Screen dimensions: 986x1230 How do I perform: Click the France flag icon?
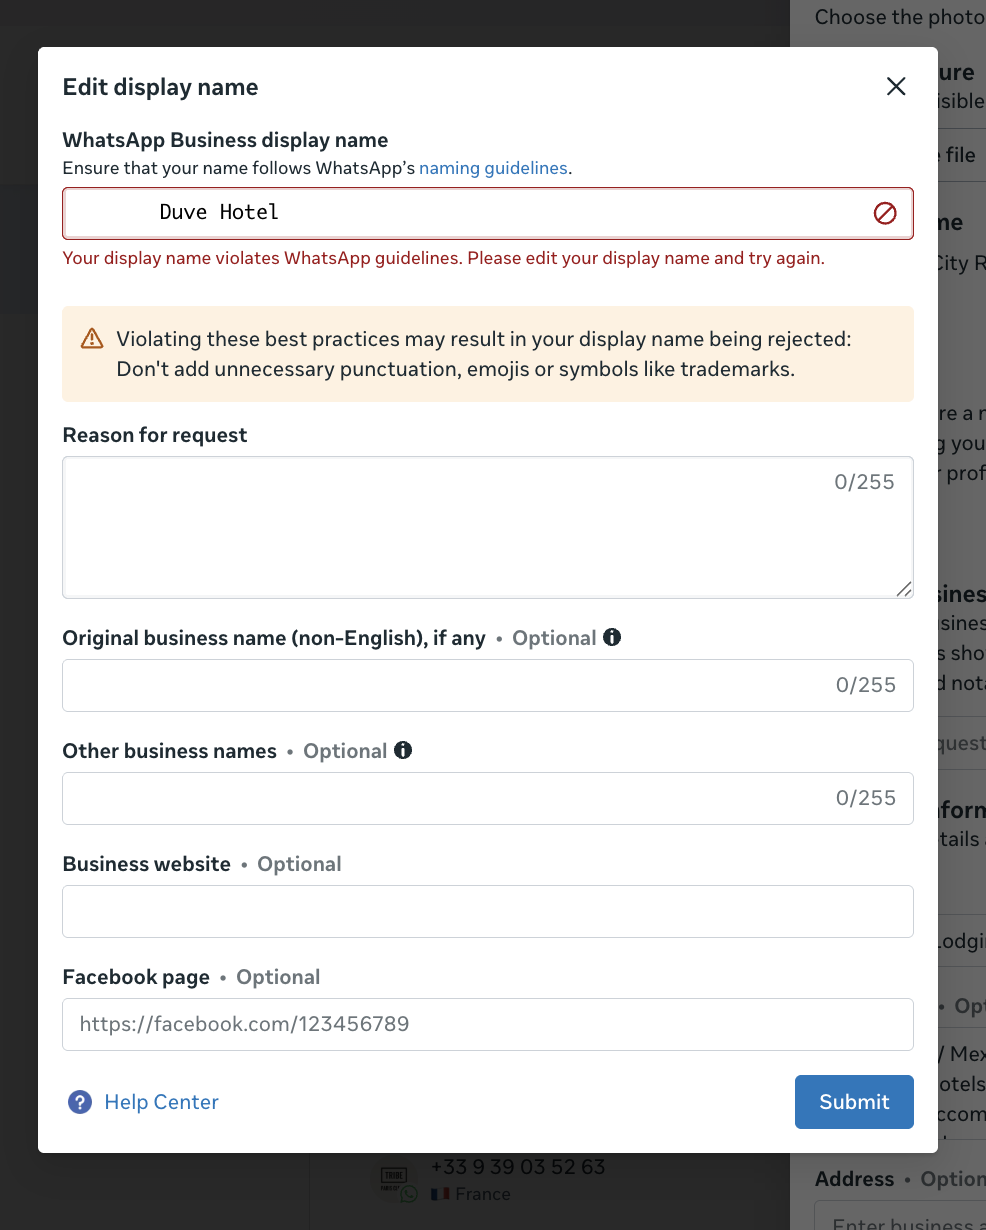click(x=440, y=1194)
